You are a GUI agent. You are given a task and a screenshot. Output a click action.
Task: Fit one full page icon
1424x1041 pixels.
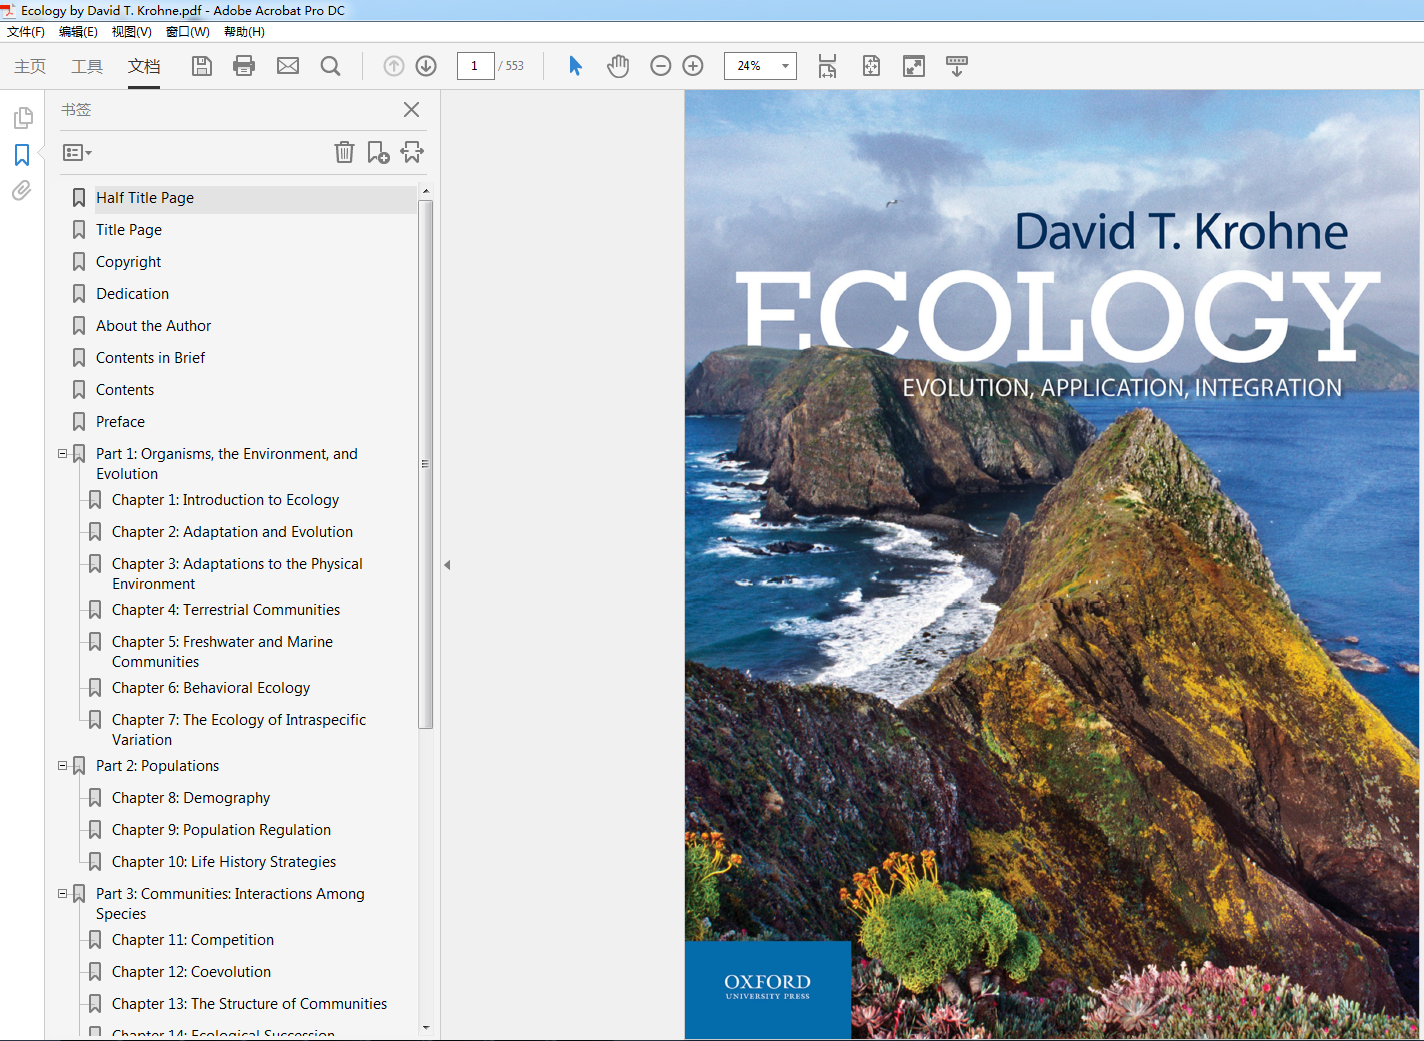[871, 66]
